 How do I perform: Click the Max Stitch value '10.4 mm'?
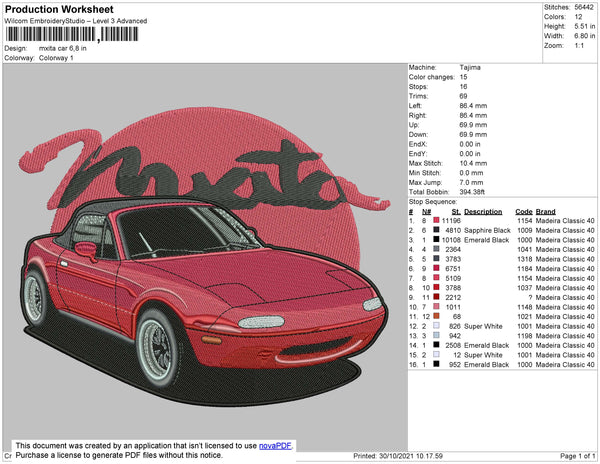tap(473, 163)
